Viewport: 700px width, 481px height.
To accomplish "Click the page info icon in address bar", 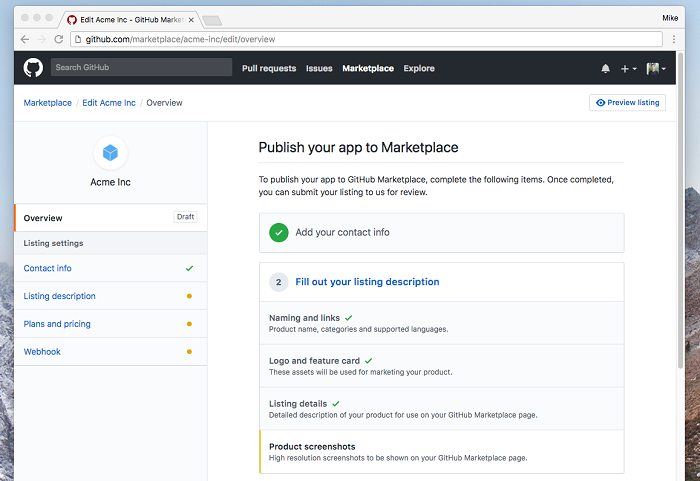I will coord(78,39).
